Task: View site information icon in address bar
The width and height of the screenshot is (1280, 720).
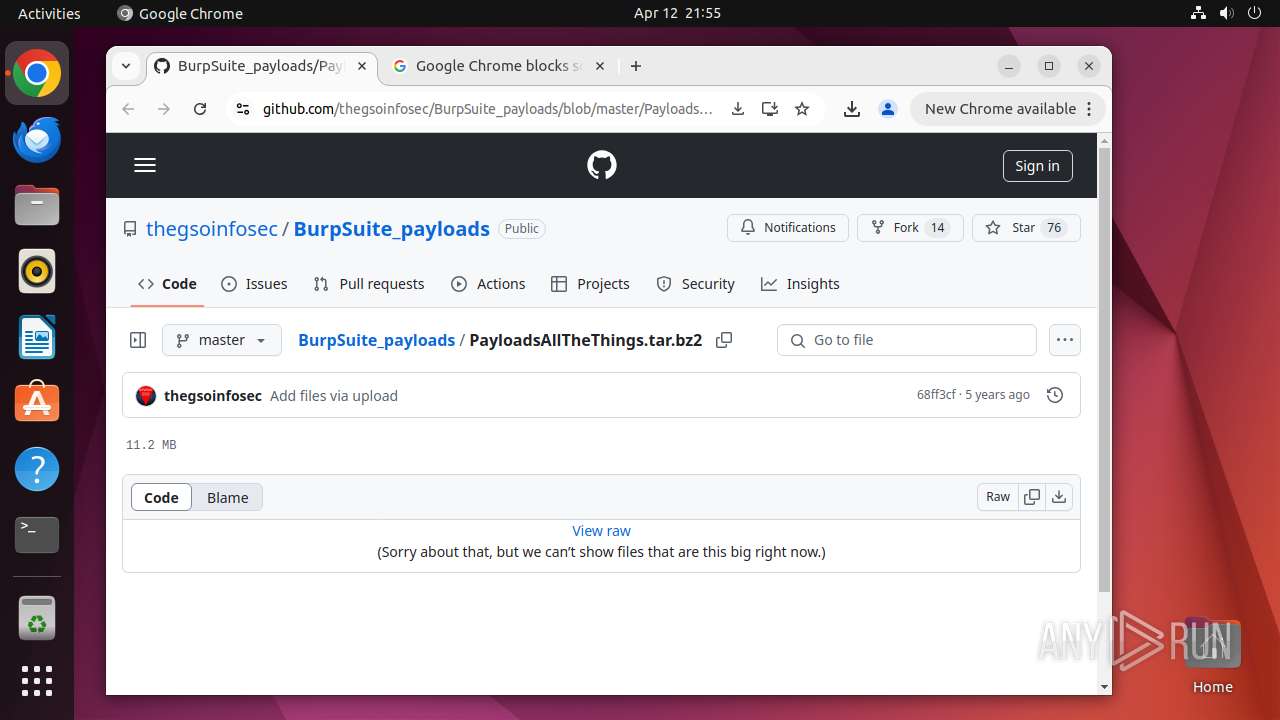Action: click(x=241, y=109)
